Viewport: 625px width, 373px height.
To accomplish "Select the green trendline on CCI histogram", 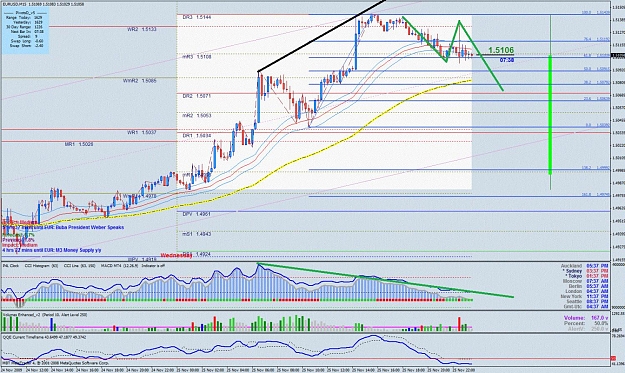I will tap(386, 281).
